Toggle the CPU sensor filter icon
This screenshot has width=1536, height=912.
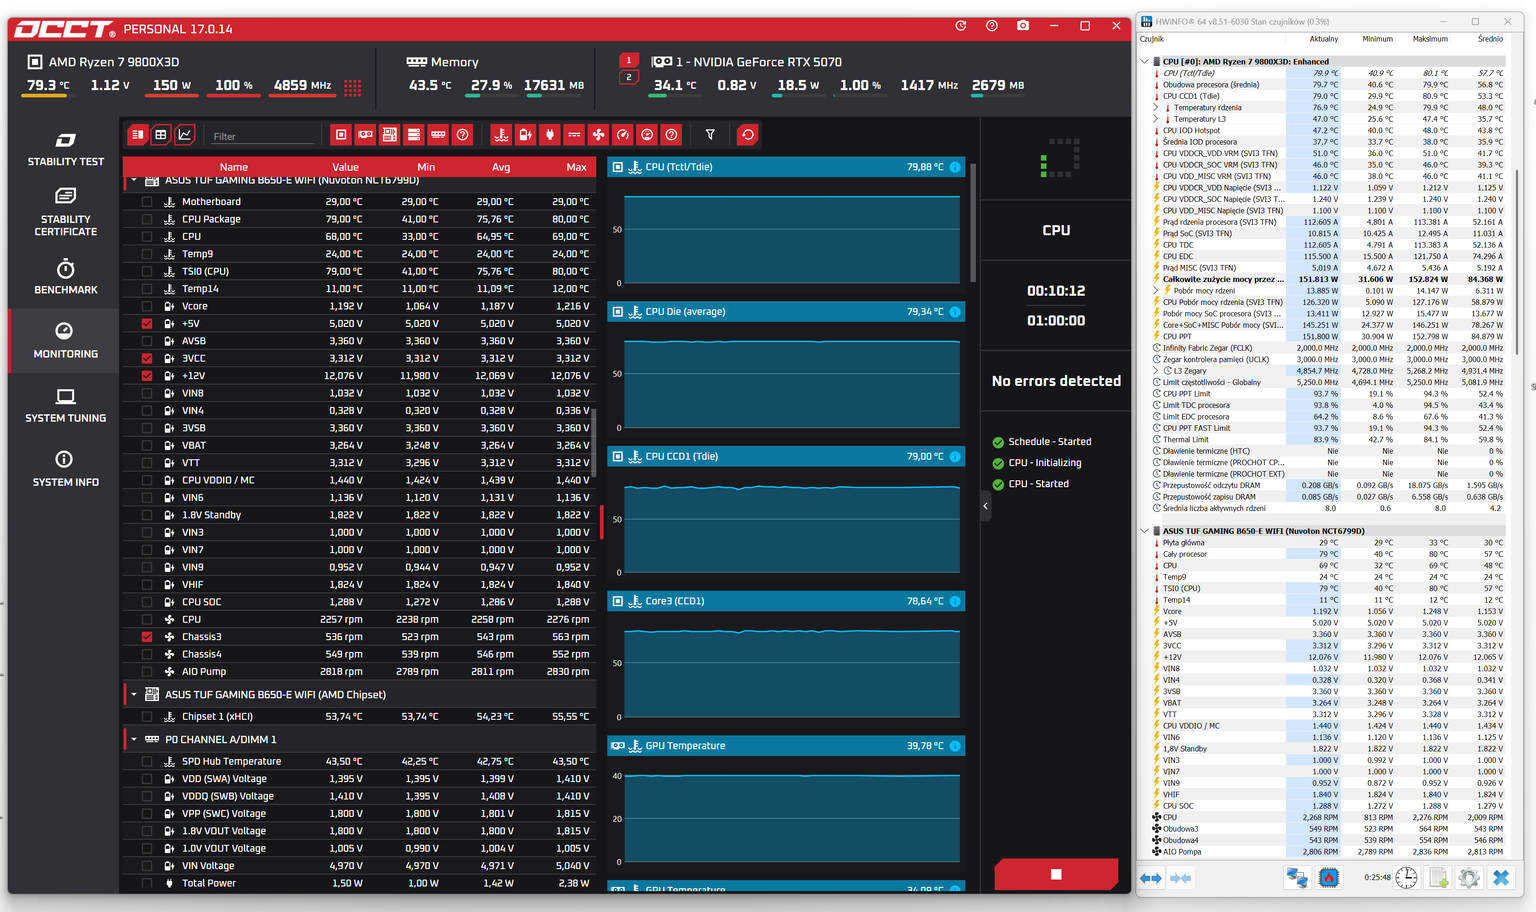(341, 135)
